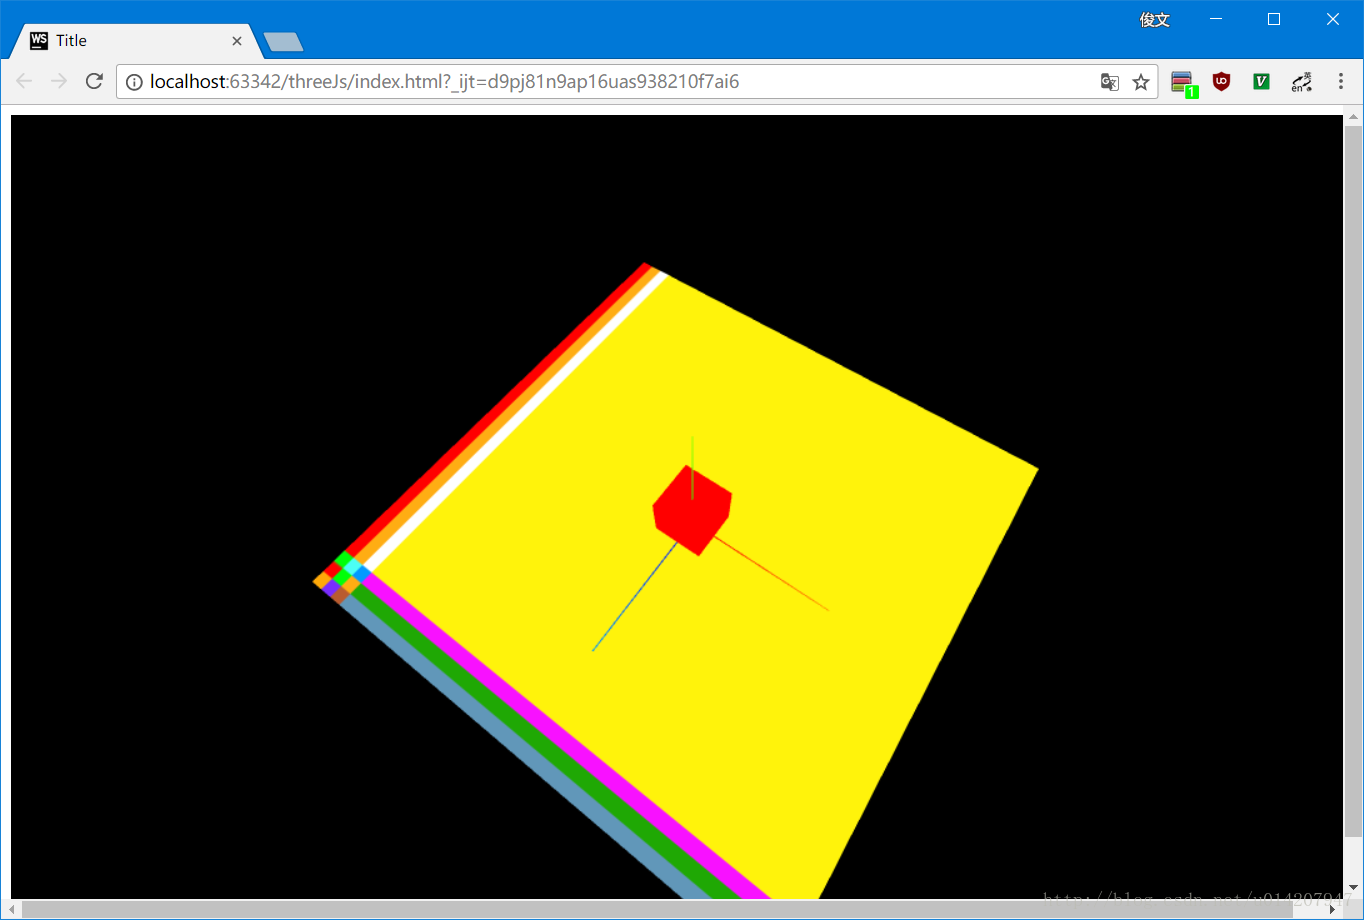Screen dimensions: 1364x920
Task: Minimize the Chrome window
Action: pos(1216,19)
